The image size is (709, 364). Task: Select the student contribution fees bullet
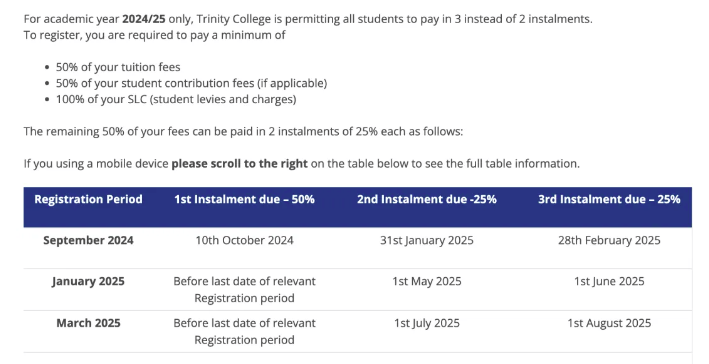click(191, 83)
